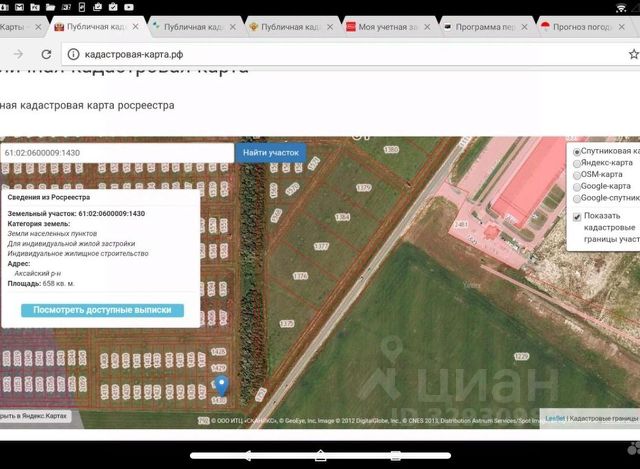Screen dimensions: 640x469
Task: Close the Публичная кад tab with the eagle favicon
Action: point(330,27)
